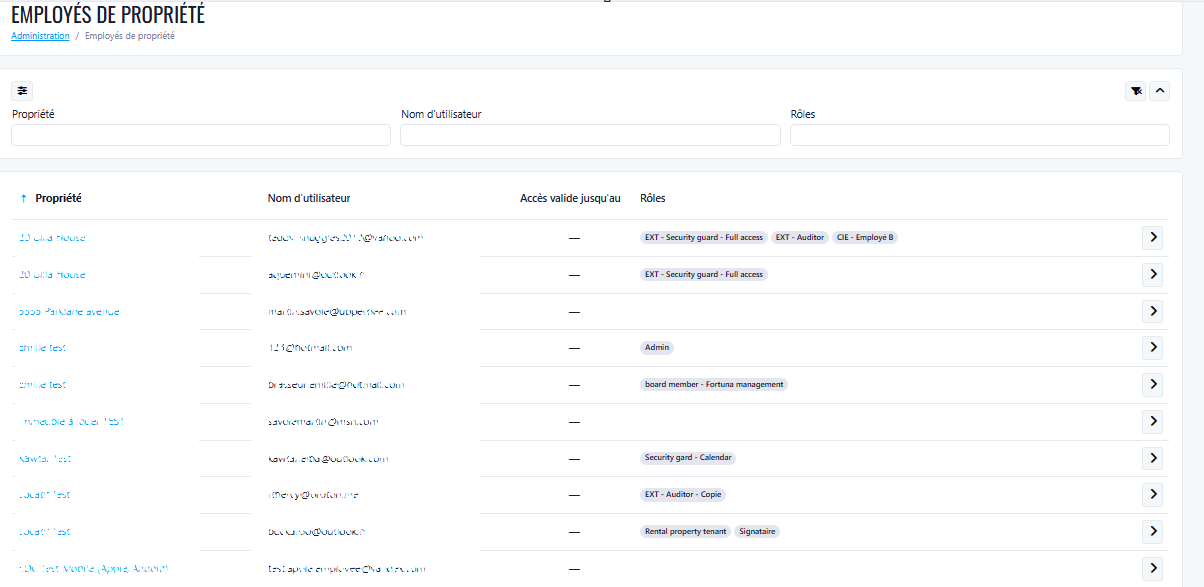
Task: Focus the Propriété filter field
Action: (x=201, y=135)
